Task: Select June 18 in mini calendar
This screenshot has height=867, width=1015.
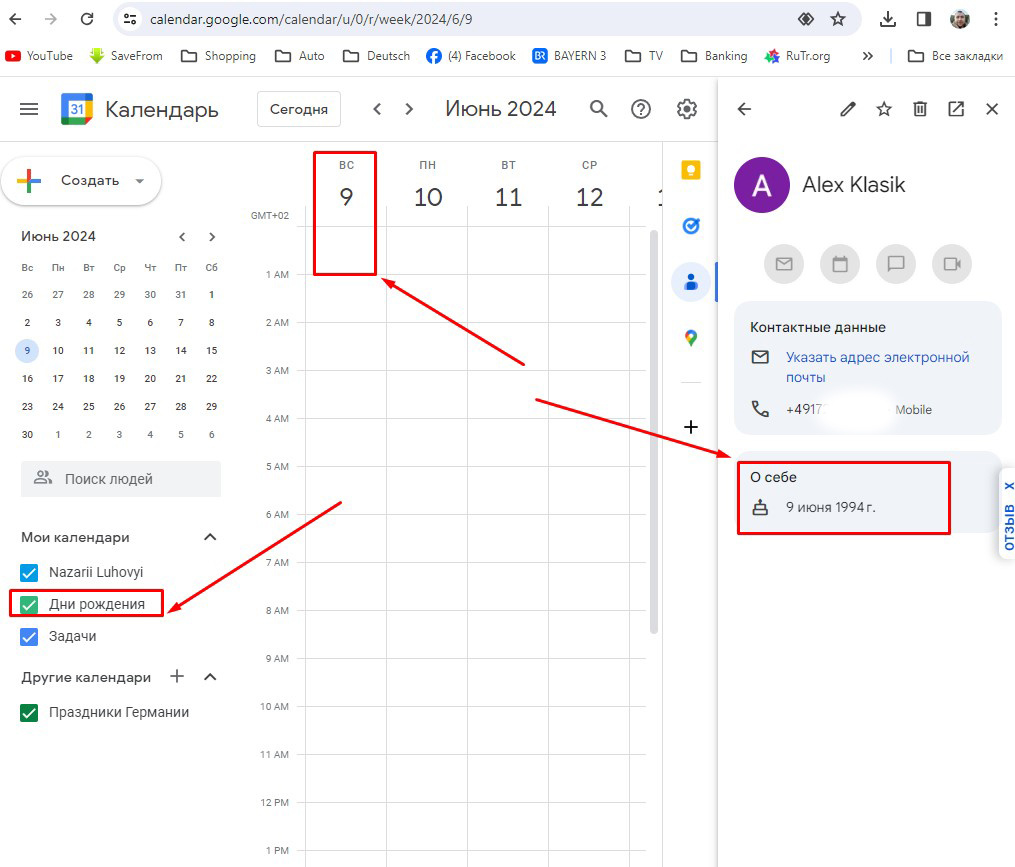Action: coord(89,378)
